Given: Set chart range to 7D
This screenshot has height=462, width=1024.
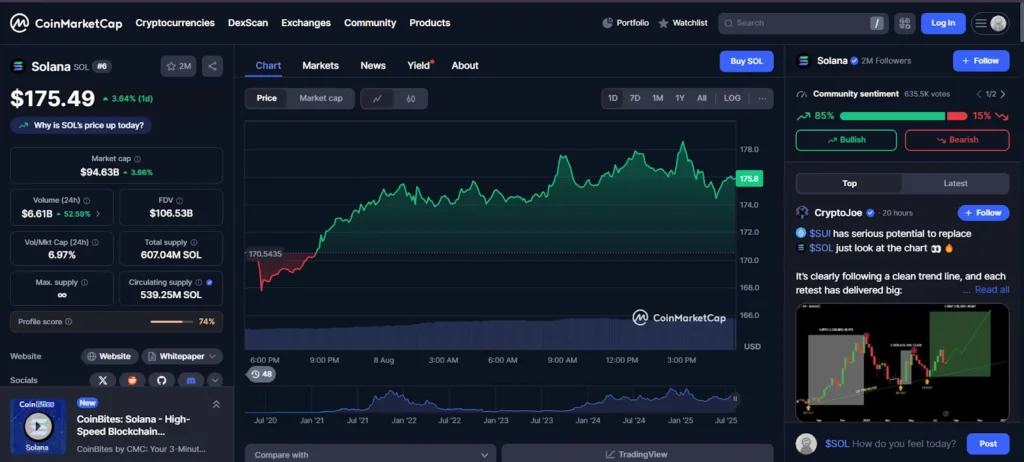Looking at the screenshot, I should (x=635, y=98).
